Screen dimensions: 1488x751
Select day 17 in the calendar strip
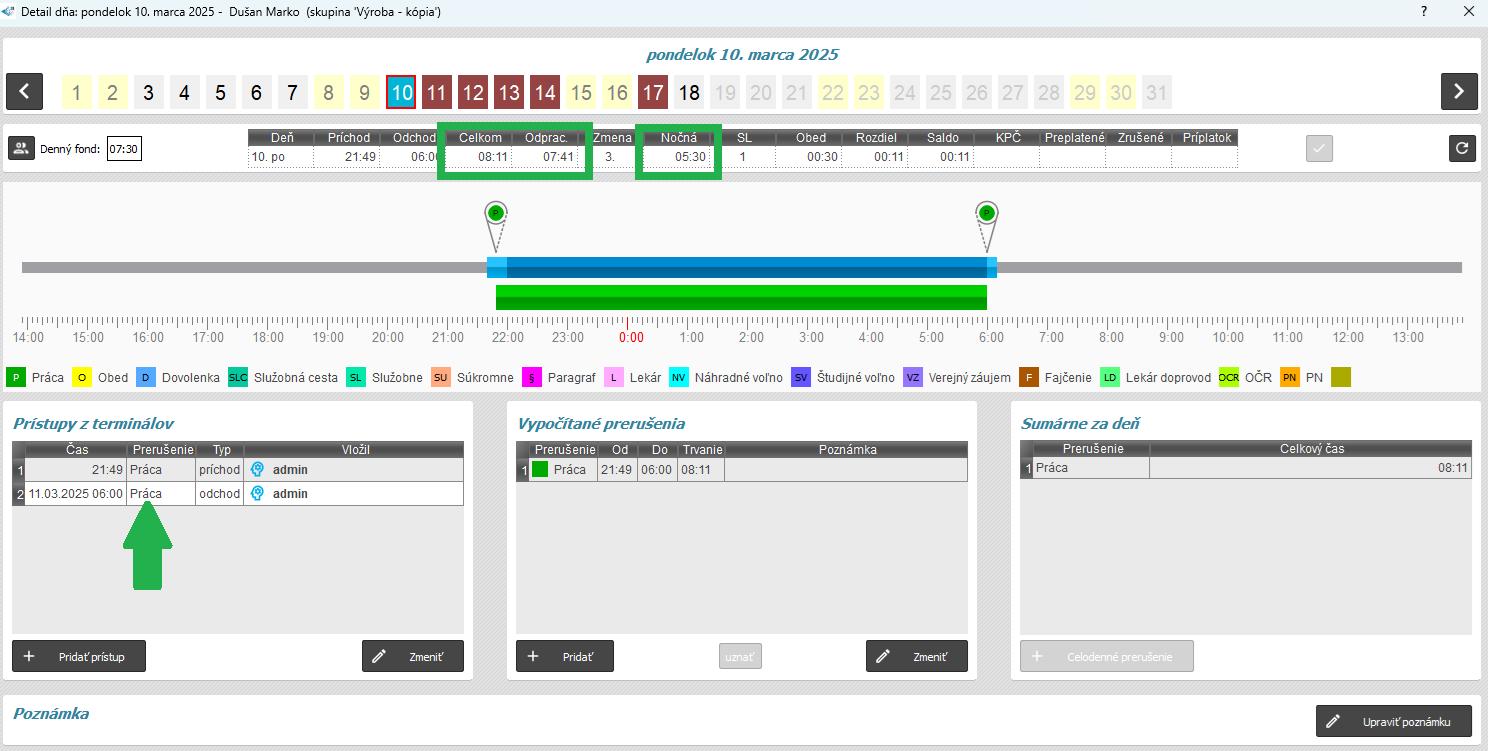pos(653,93)
